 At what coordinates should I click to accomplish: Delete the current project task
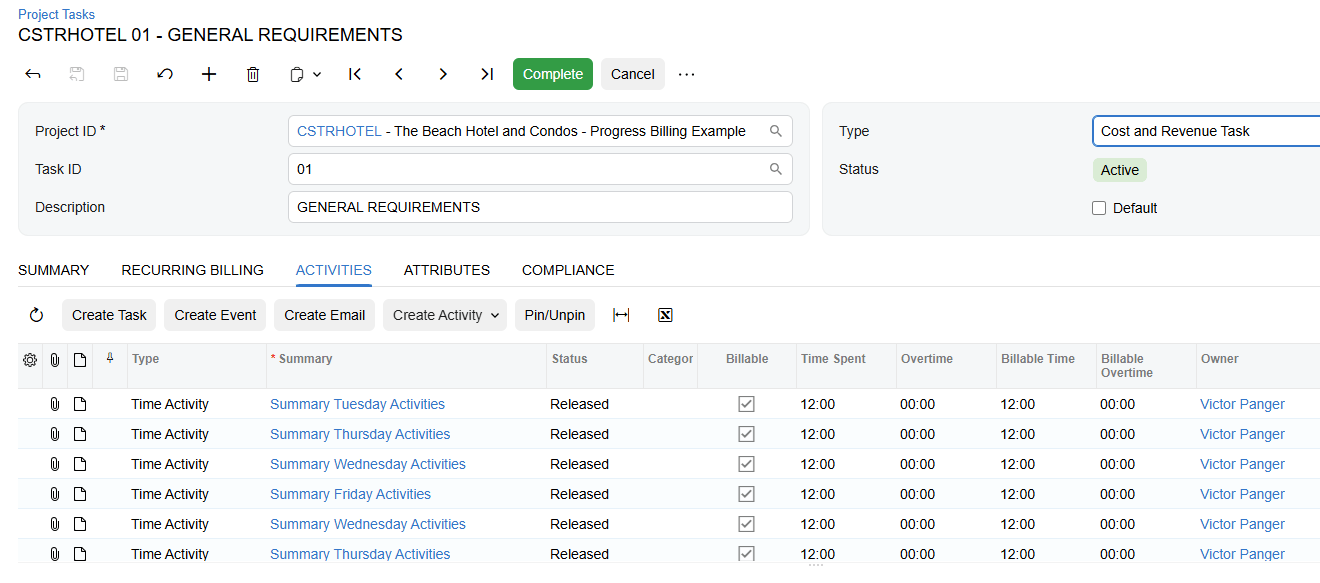click(253, 73)
